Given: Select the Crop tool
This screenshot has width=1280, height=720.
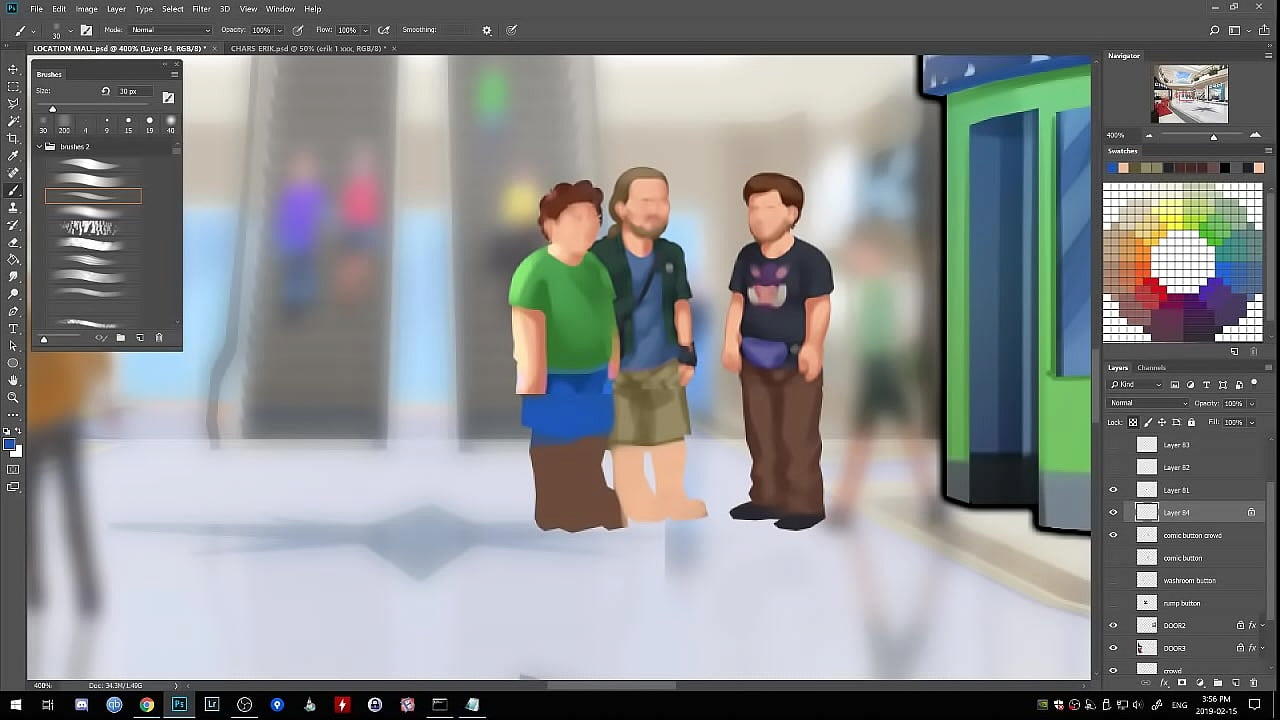Looking at the screenshot, I should tap(13, 138).
